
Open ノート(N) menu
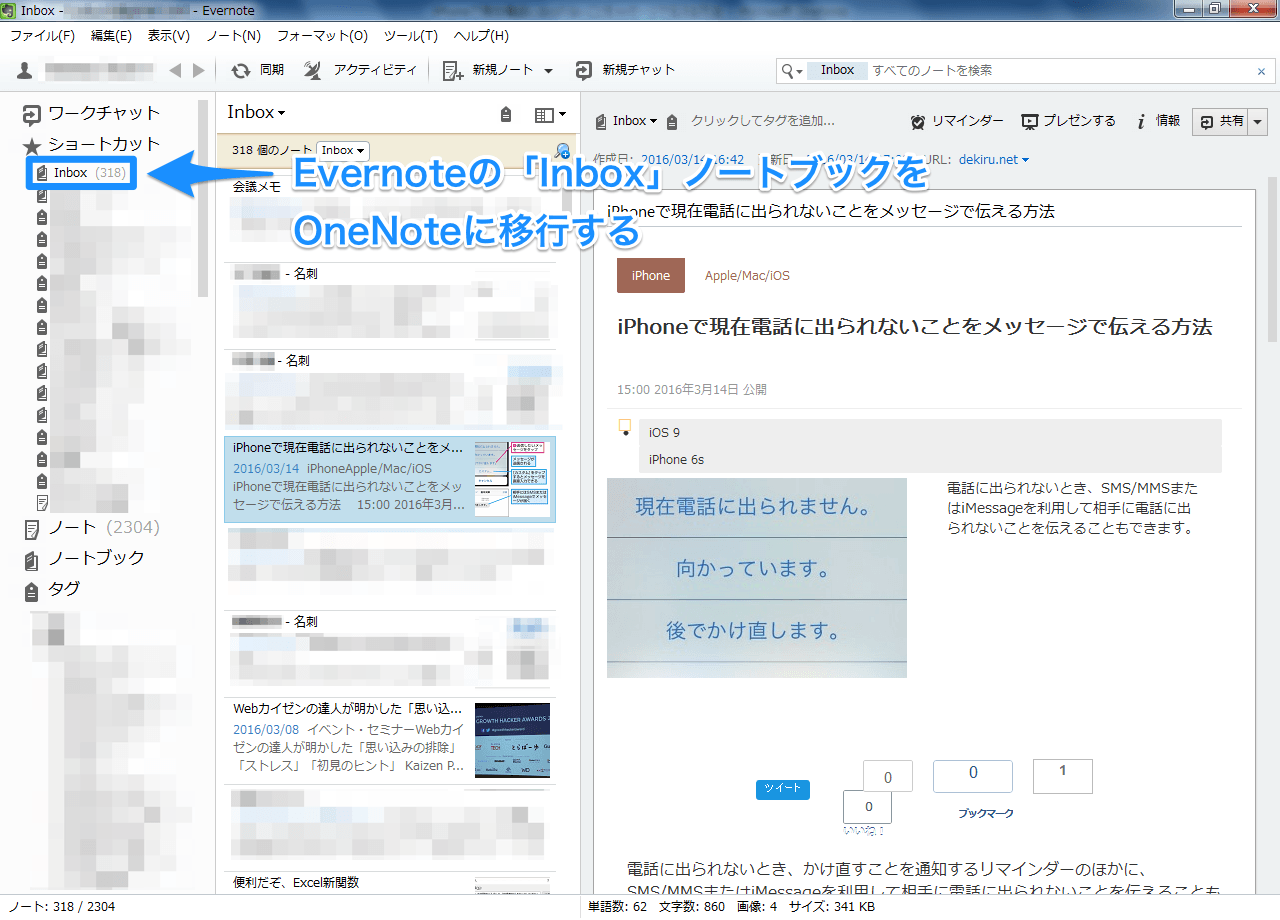coord(233,36)
